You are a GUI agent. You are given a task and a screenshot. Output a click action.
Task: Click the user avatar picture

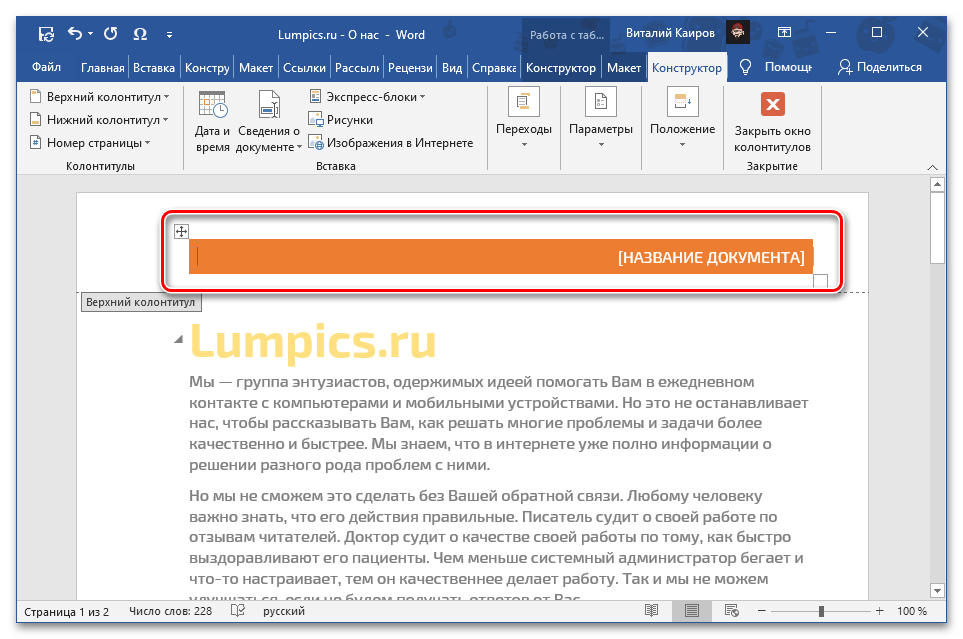[738, 32]
